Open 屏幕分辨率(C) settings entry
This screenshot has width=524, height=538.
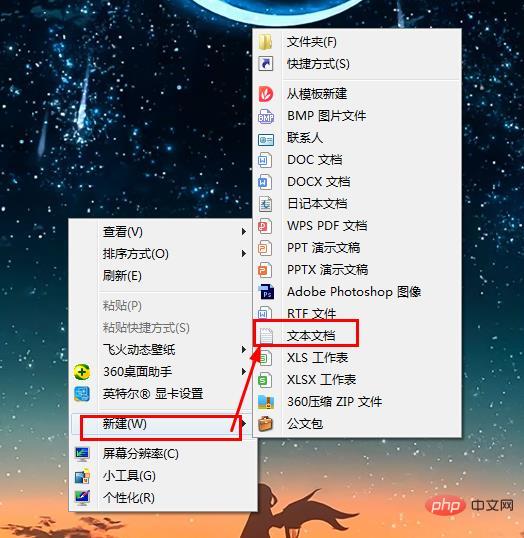pos(141,454)
